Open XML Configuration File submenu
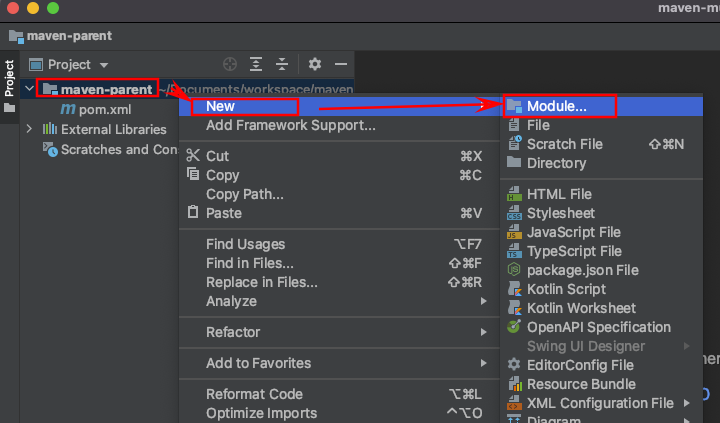 point(602,403)
